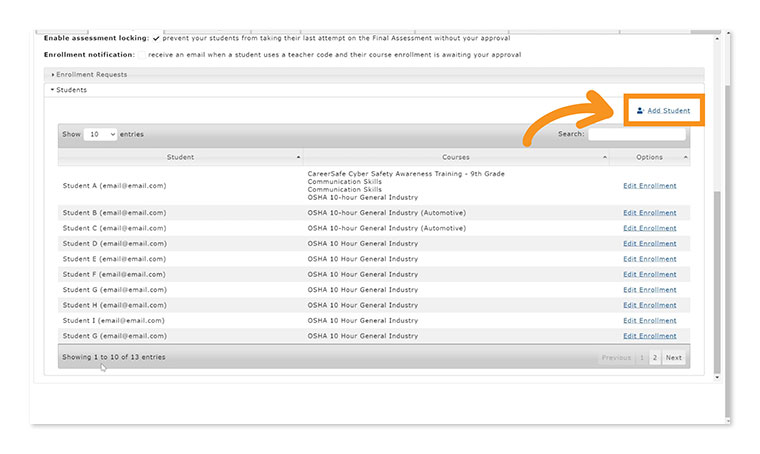760x454 pixels.
Task: Open the Show entries count dropdown
Action: 100,134
